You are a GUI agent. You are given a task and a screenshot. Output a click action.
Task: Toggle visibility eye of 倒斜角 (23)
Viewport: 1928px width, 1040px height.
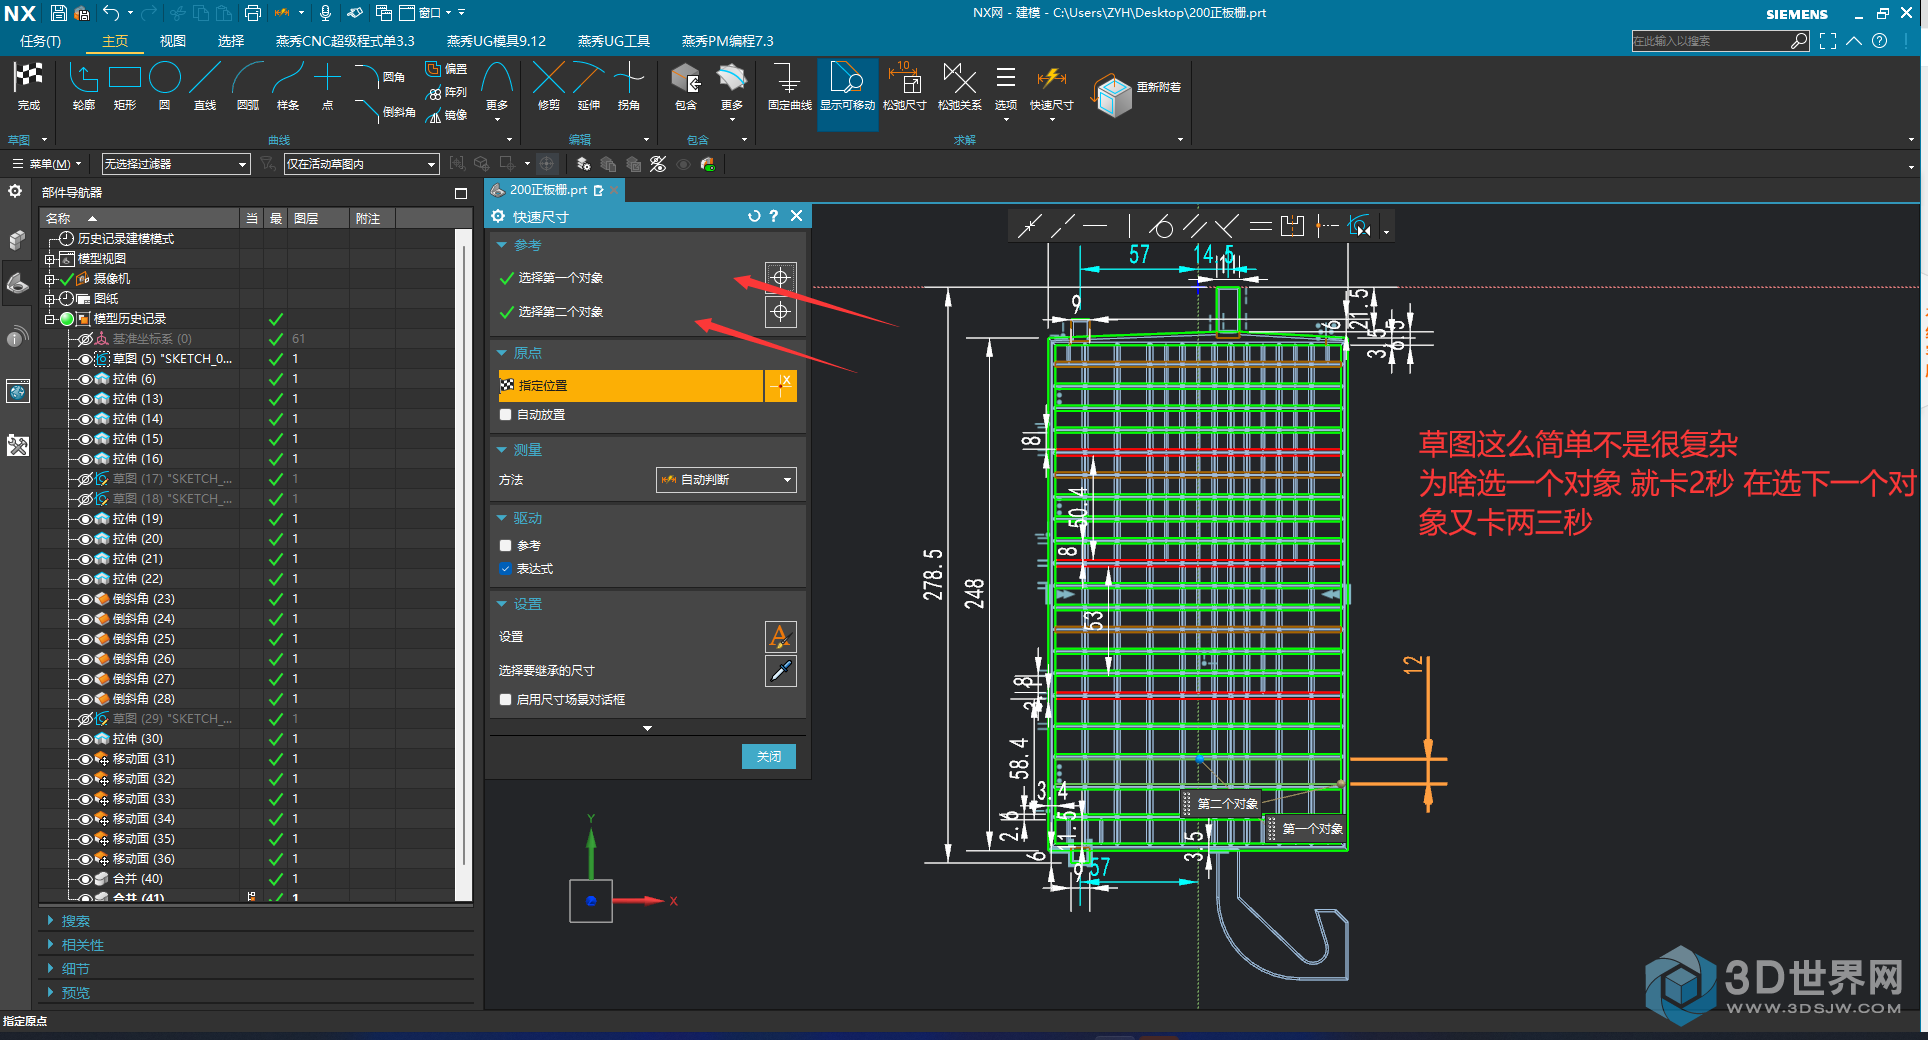click(x=86, y=599)
